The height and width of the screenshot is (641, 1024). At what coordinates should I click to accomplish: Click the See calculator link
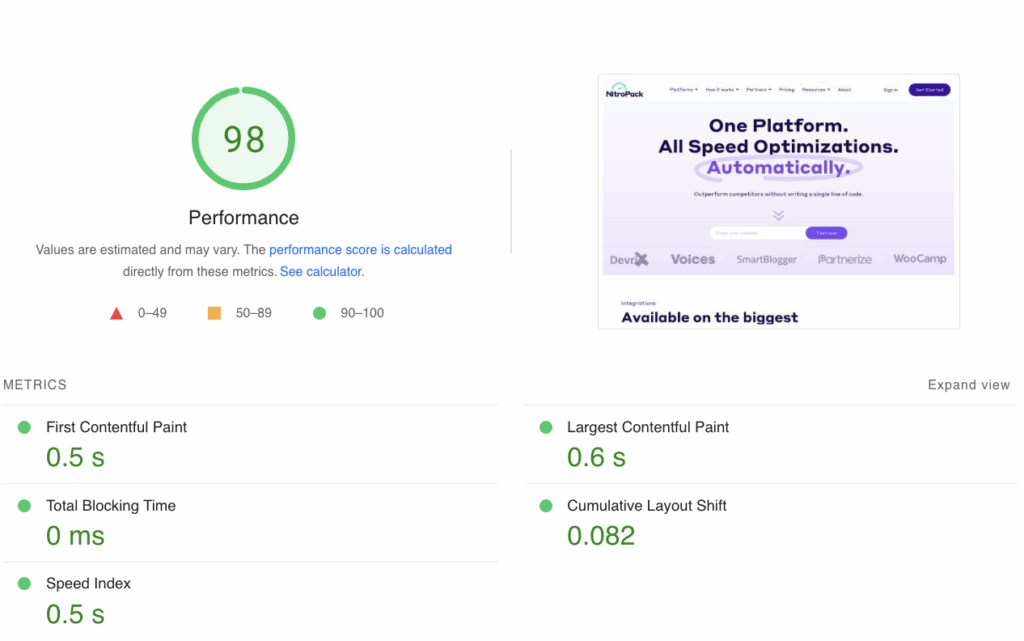coord(320,271)
